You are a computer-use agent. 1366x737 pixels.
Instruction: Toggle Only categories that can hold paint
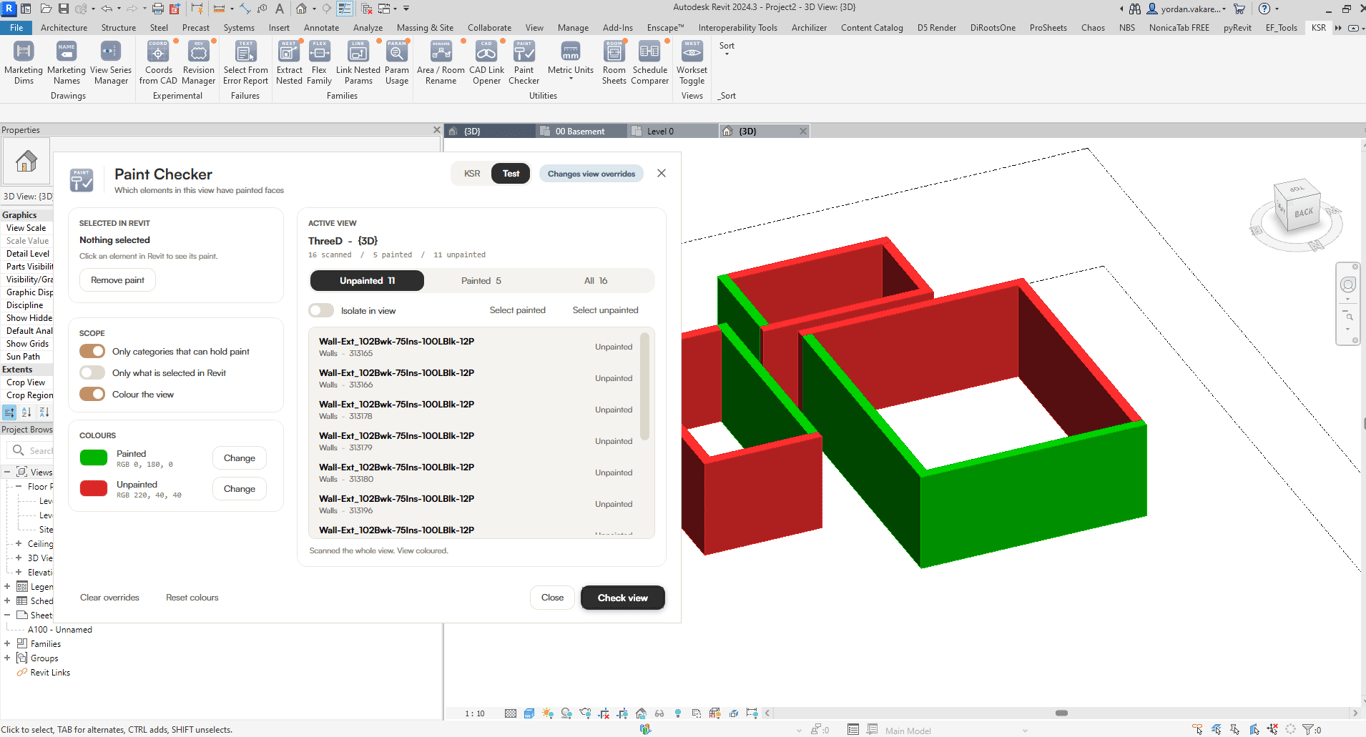point(92,351)
